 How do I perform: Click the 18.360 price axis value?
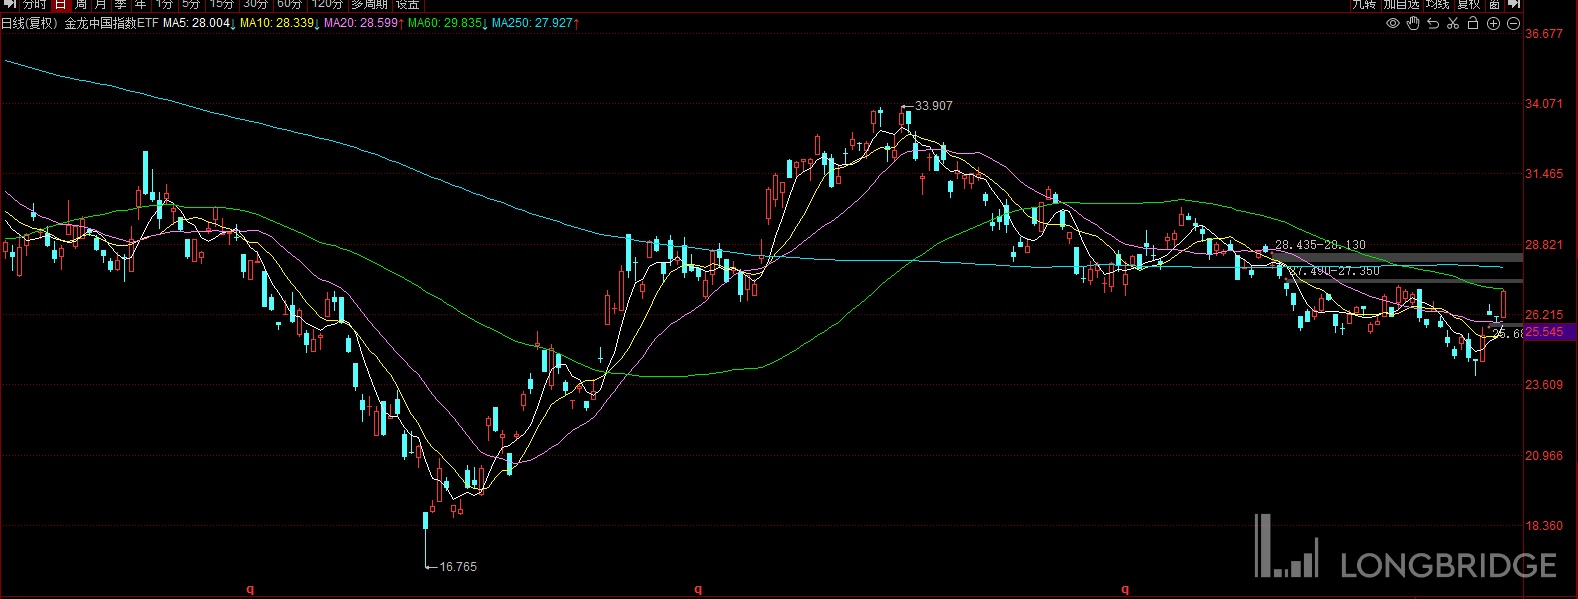[1544, 526]
